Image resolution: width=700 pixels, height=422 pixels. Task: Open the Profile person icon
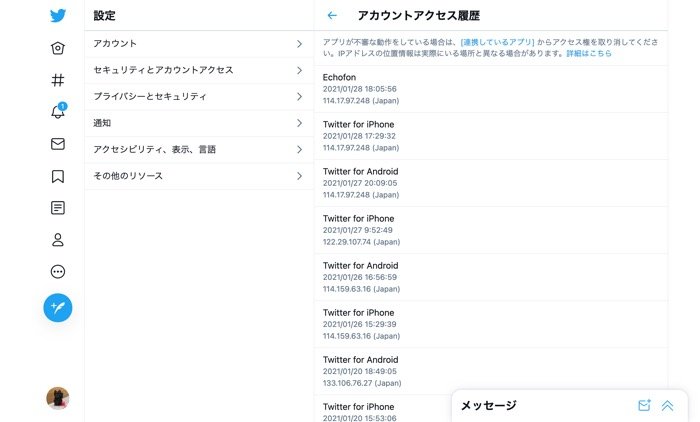coord(58,240)
